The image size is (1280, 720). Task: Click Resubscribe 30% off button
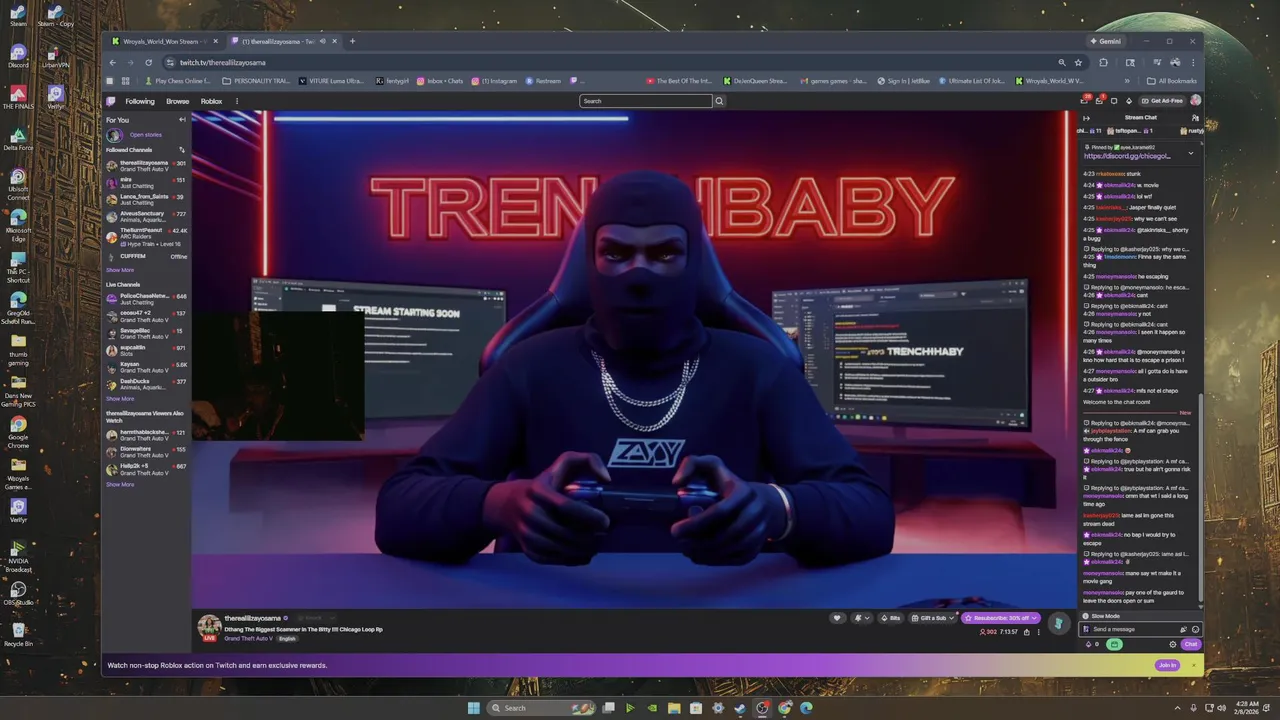pyautogui.click(x=1001, y=618)
